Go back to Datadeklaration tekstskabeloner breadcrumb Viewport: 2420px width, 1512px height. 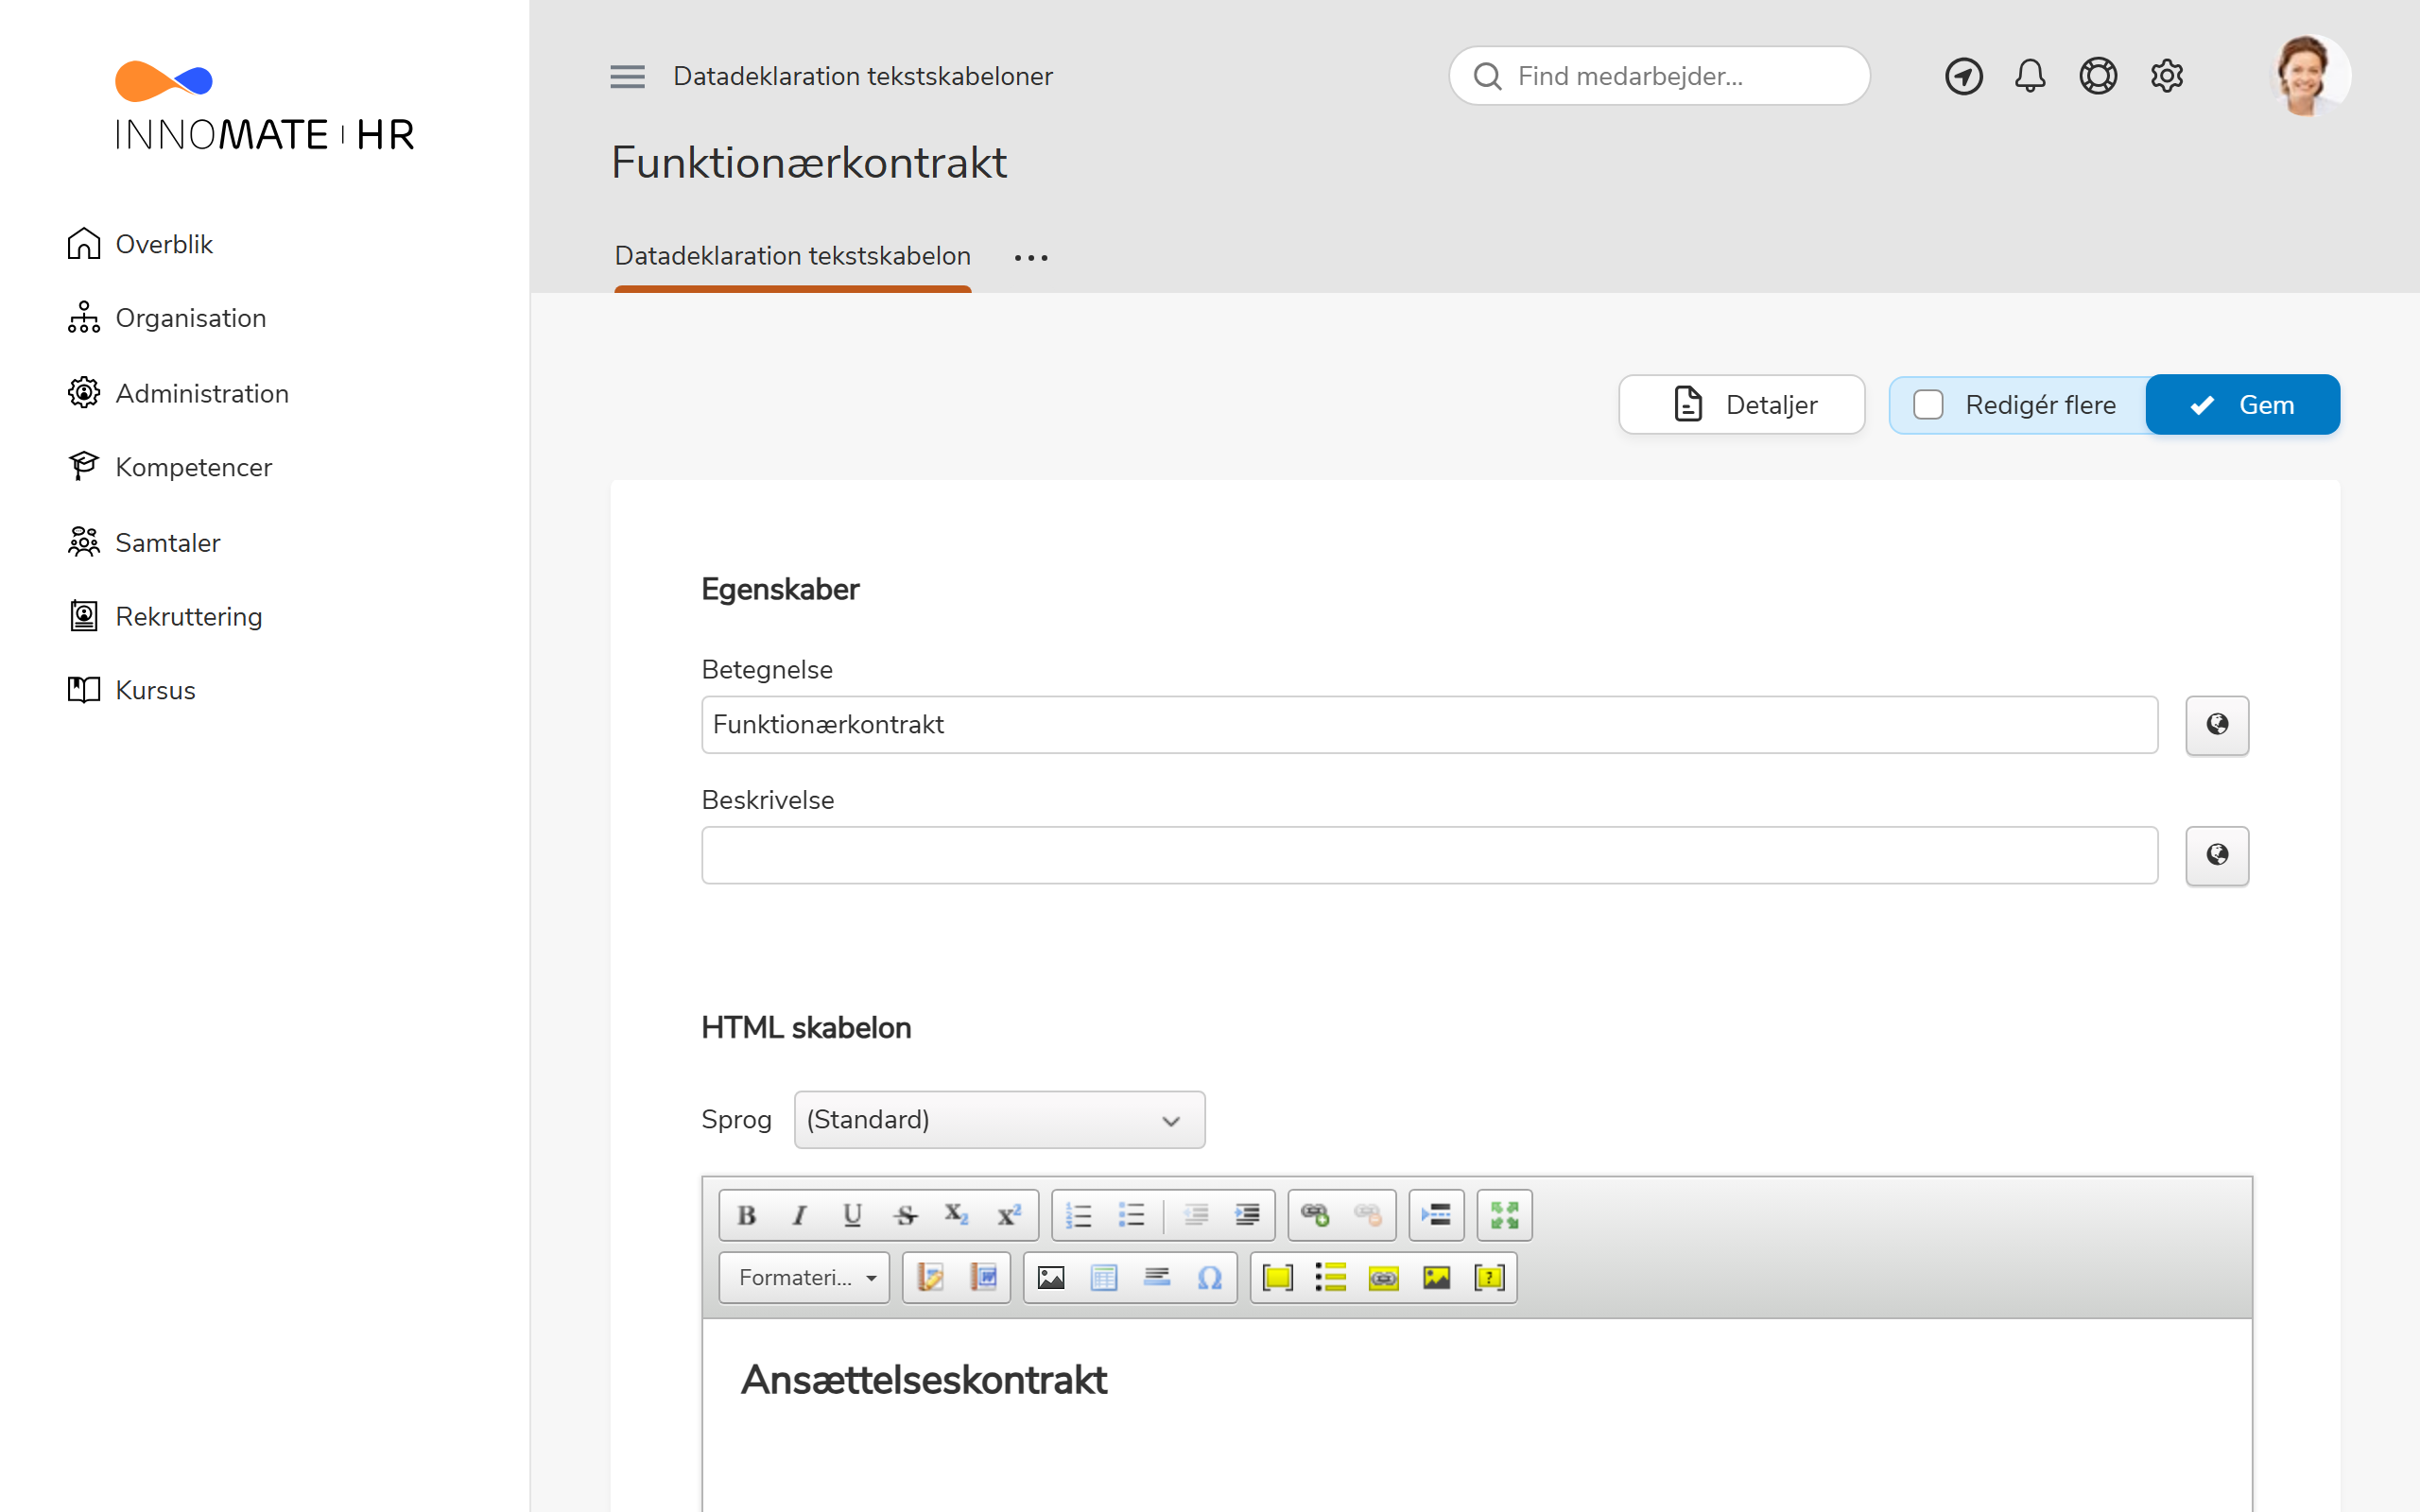pos(862,76)
